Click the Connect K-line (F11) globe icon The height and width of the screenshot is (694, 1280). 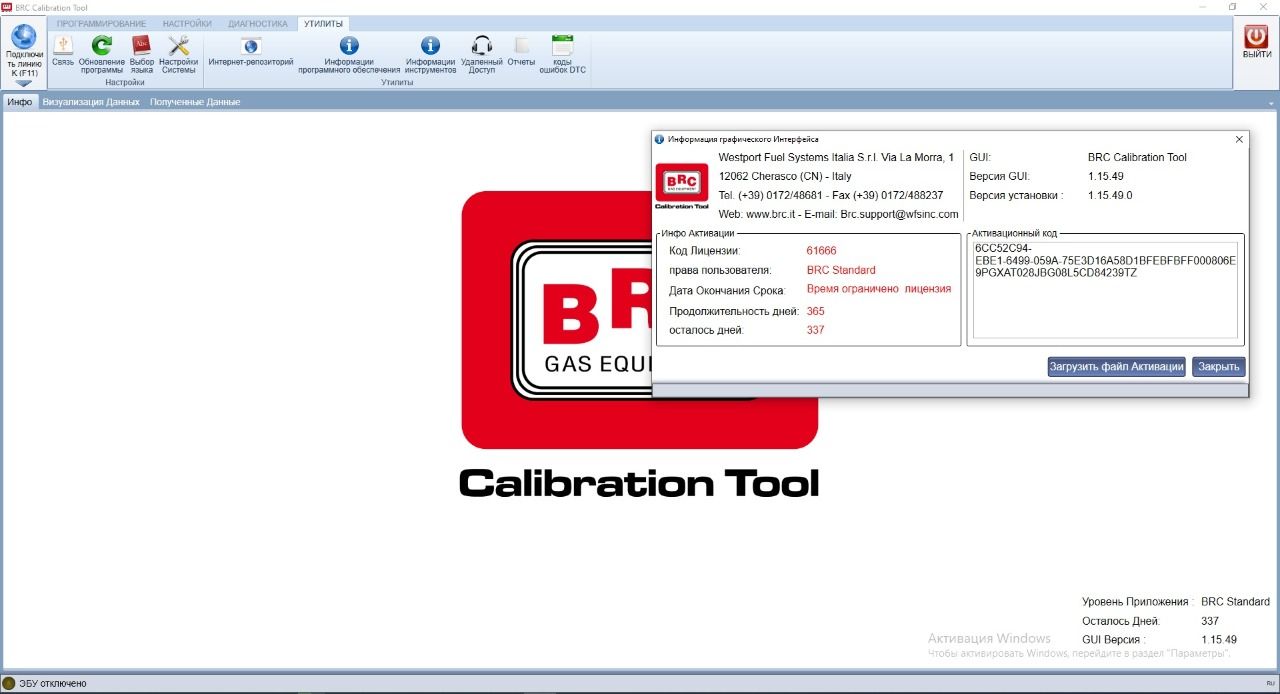tap(23, 38)
